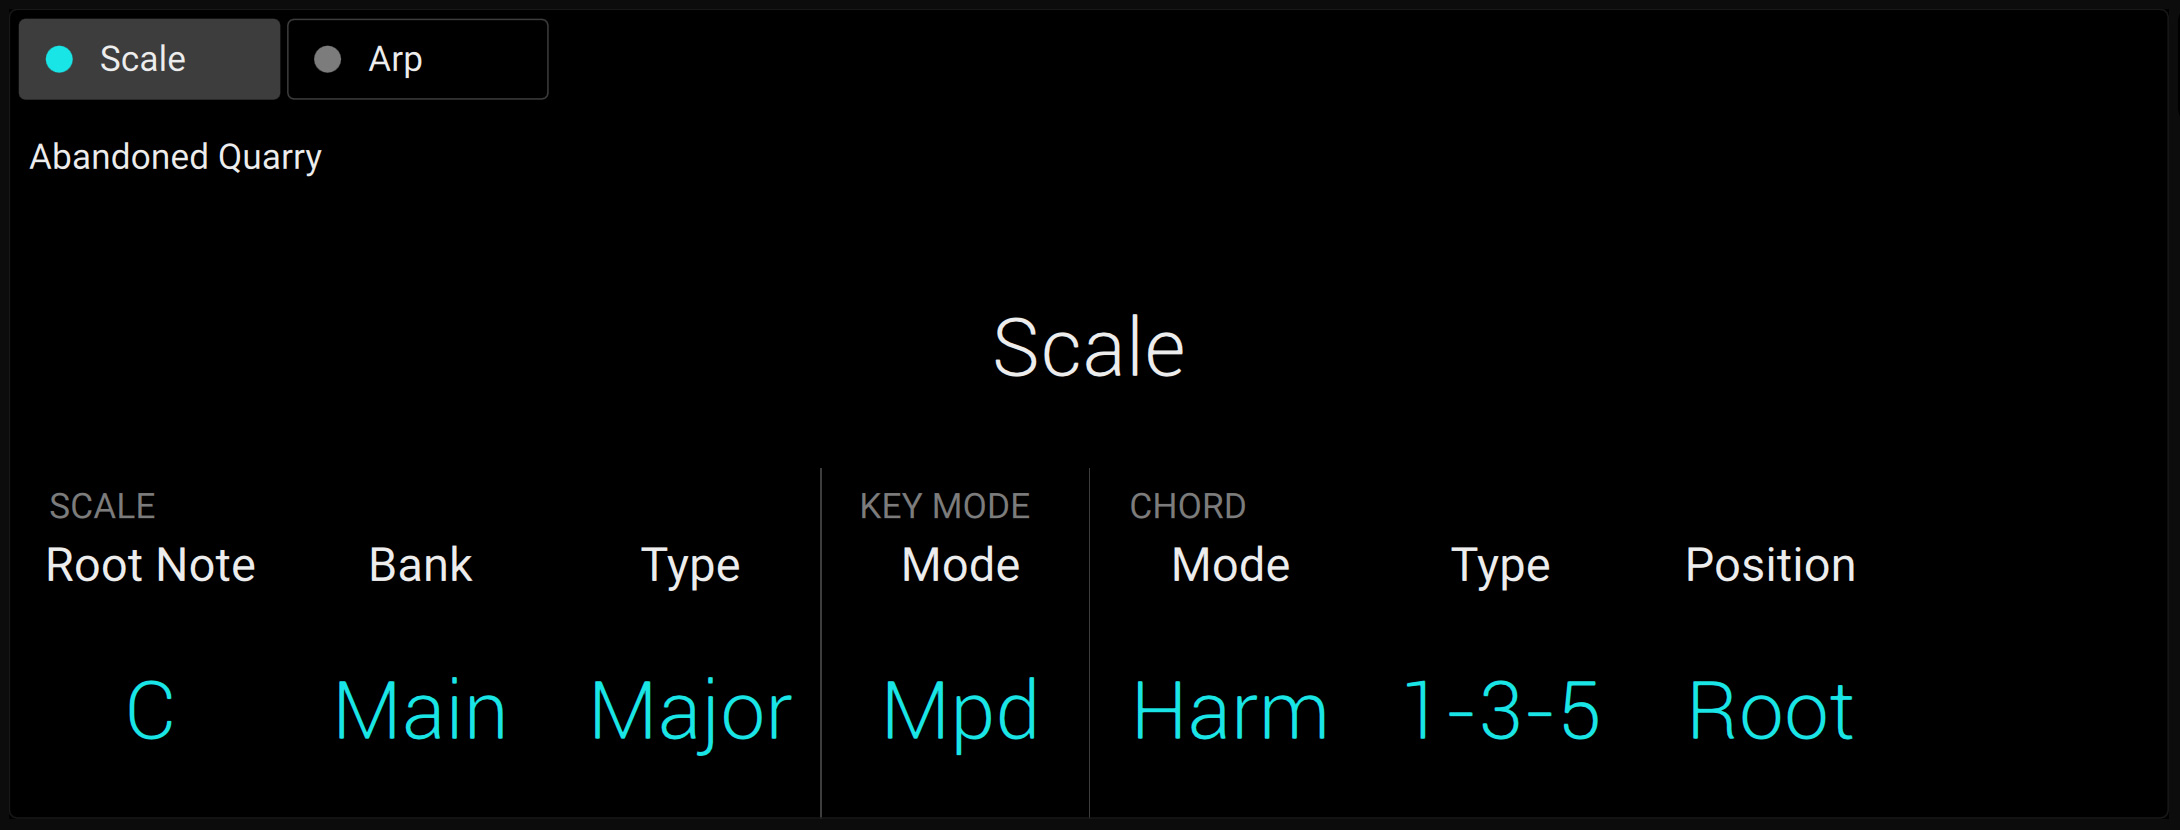This screenshot has width=2180, height=830.
Task: Select the SCALE section header
Action: (x=101, y=506)
